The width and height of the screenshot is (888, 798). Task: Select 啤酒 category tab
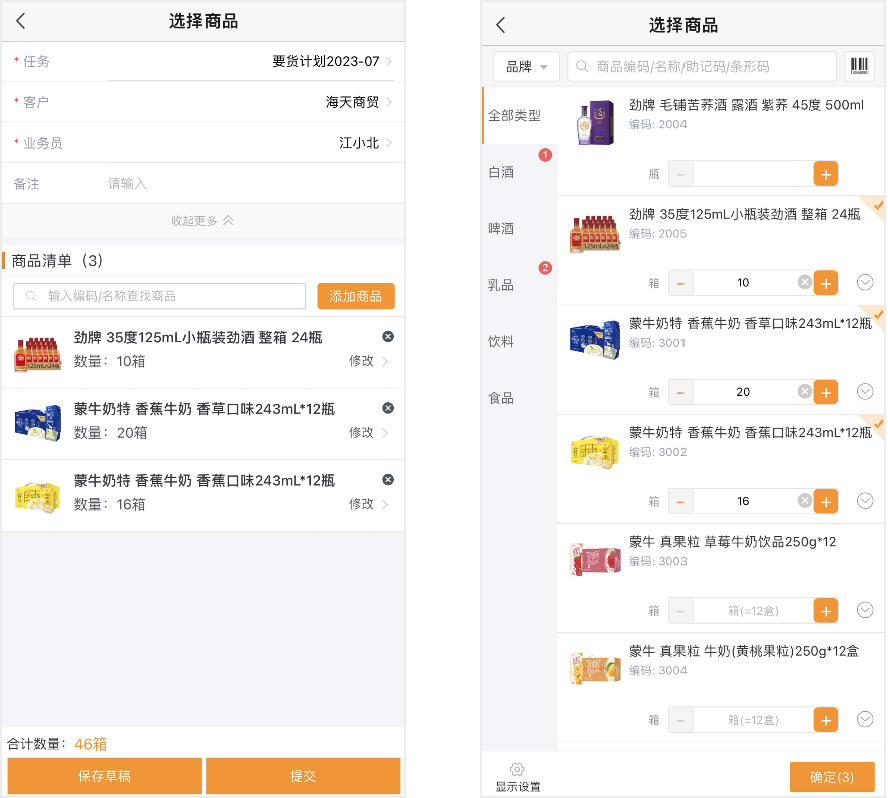coord(519,229)
